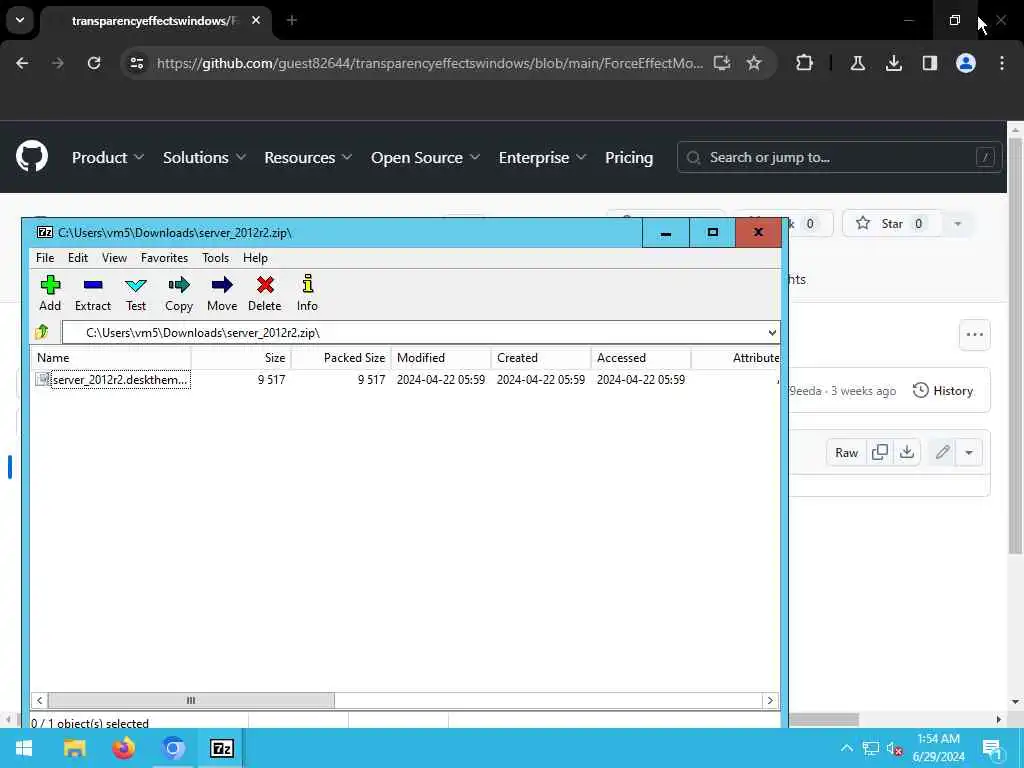Expand the Product dropdown on GitHub
The image size is (1024, 768).
tap(108, 157)
